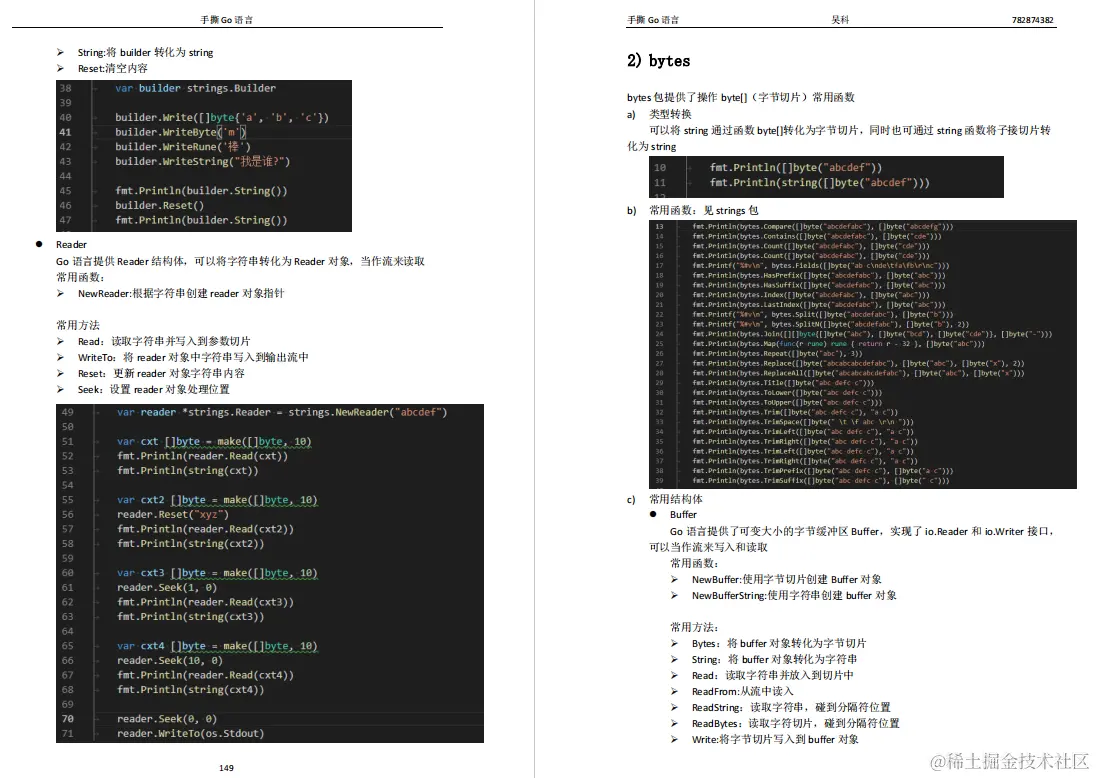Select code line 63 'fmt.Println(string(cxt3))'

pyautogui.click(x=190, y=617)
